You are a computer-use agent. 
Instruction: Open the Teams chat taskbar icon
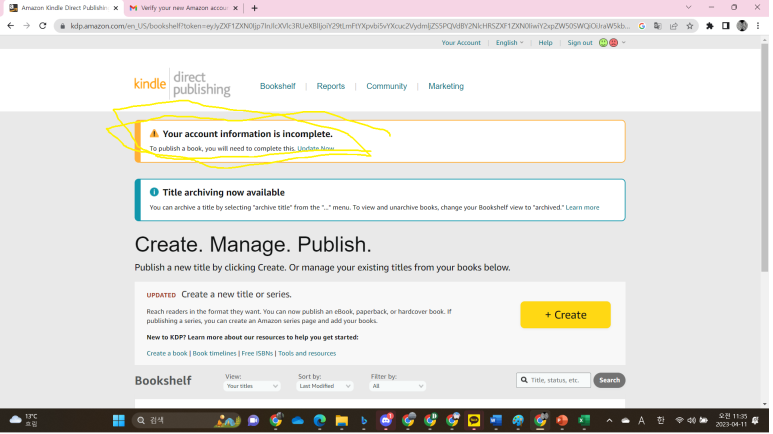tap(253, 421)
